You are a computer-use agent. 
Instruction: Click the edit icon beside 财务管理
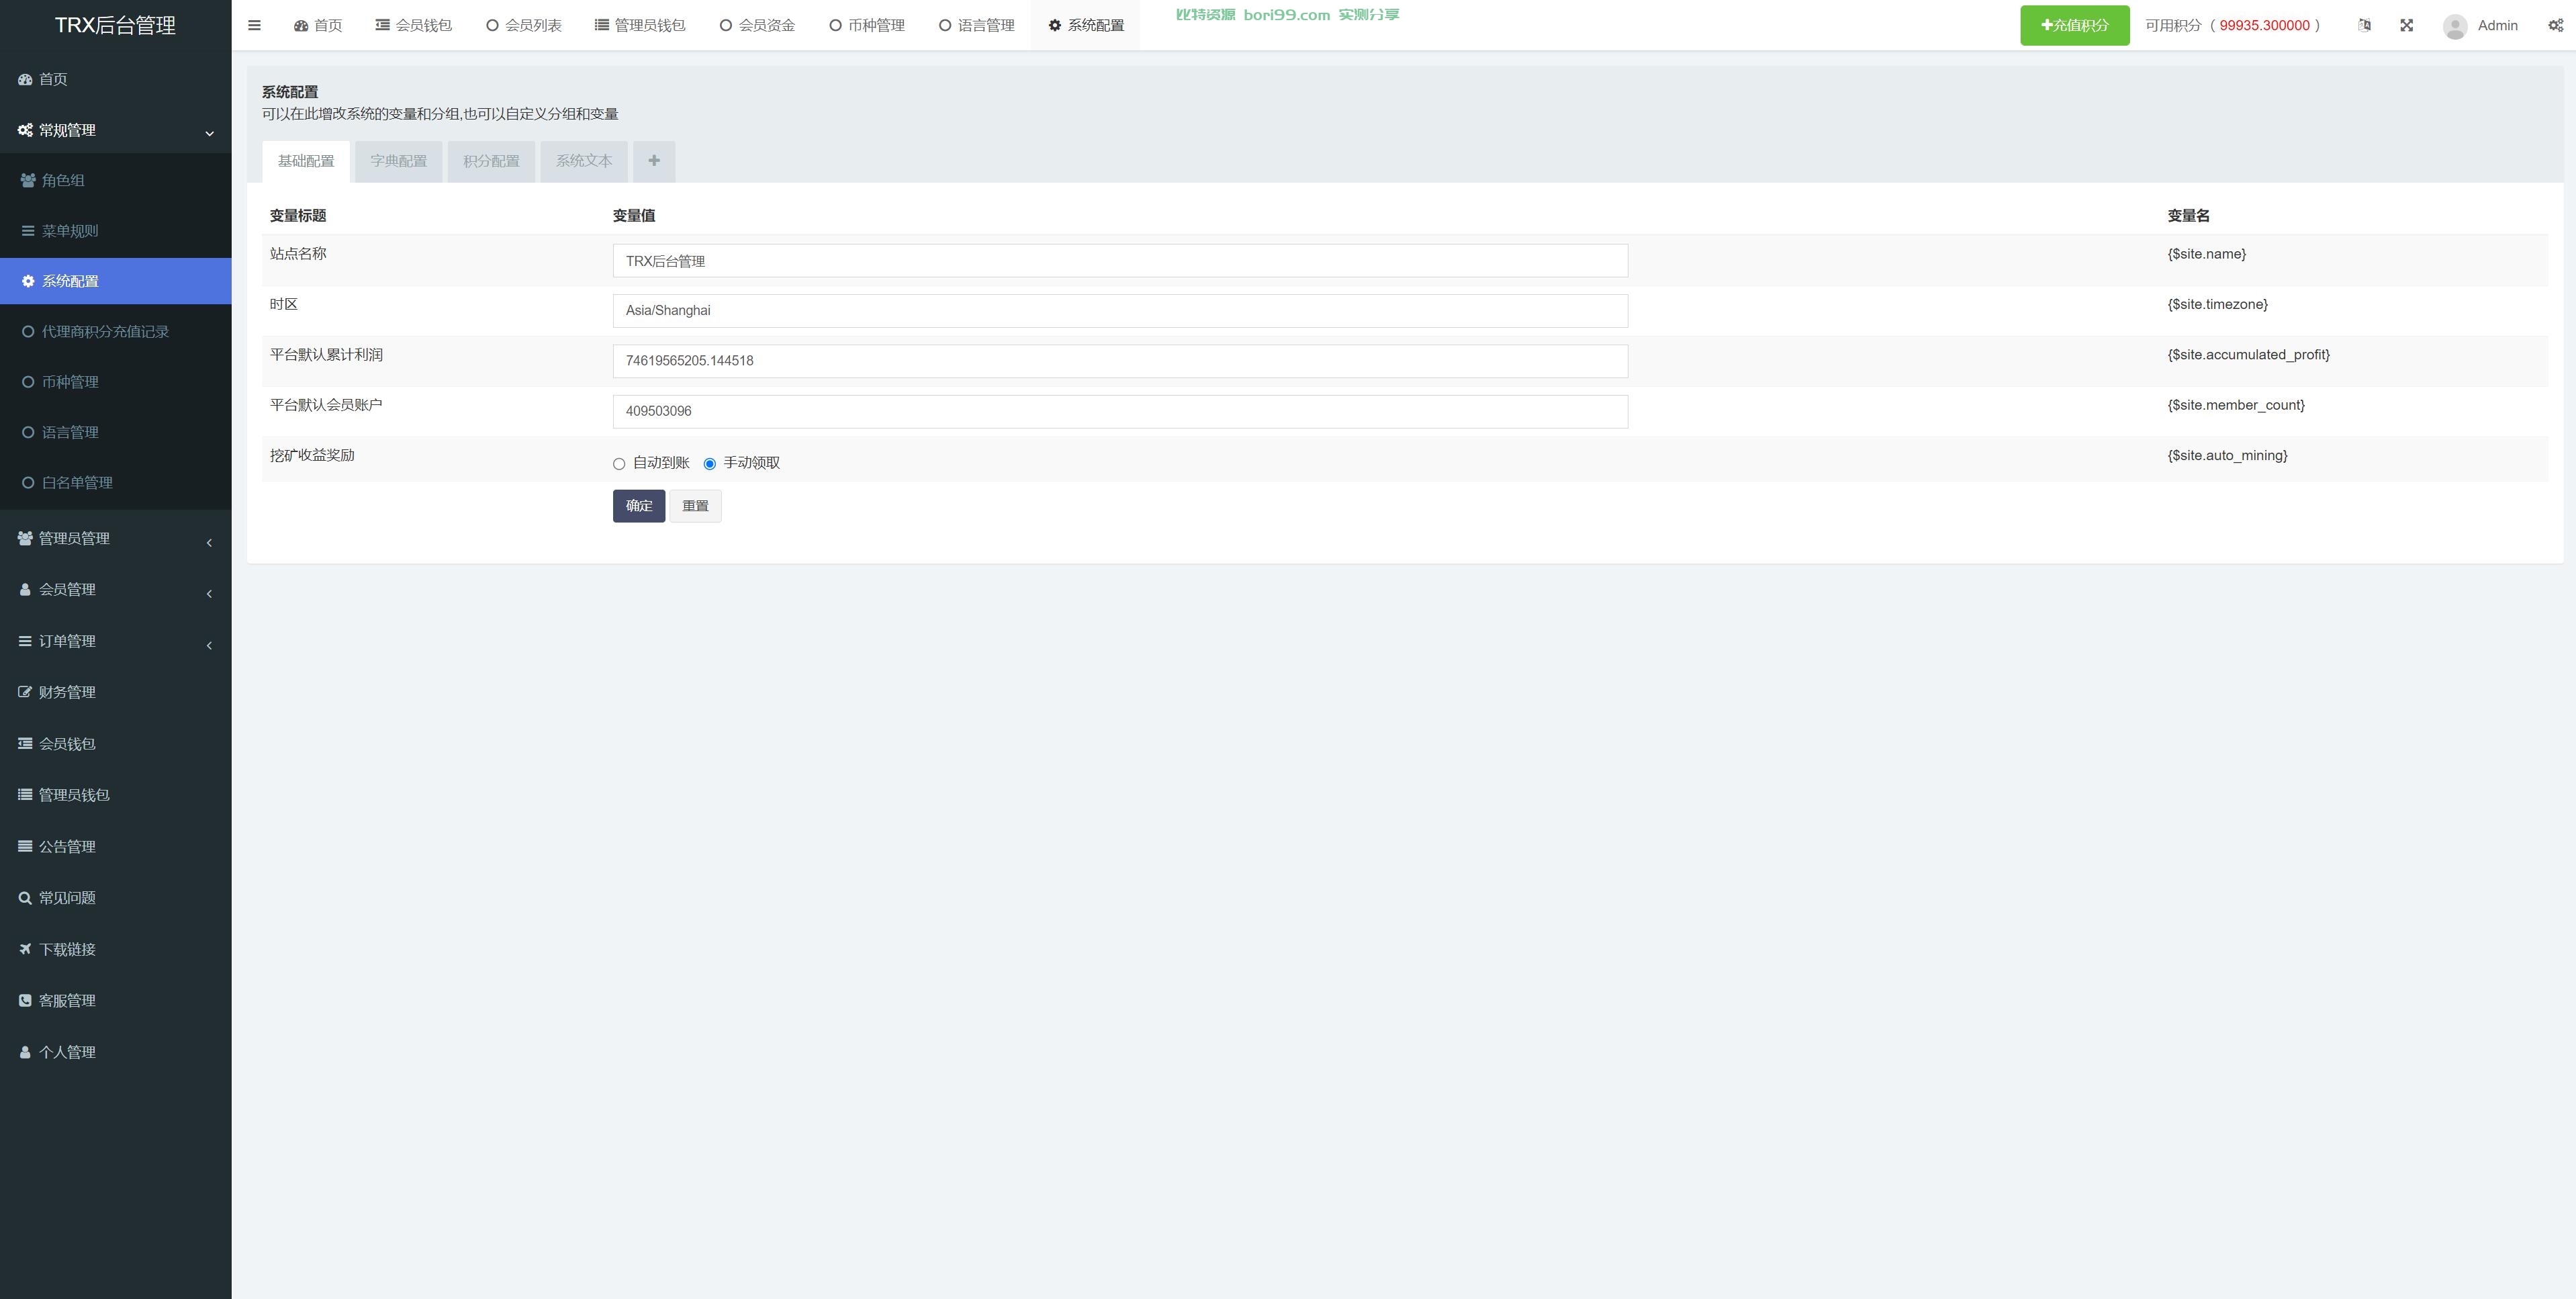[x=25, y=692]
